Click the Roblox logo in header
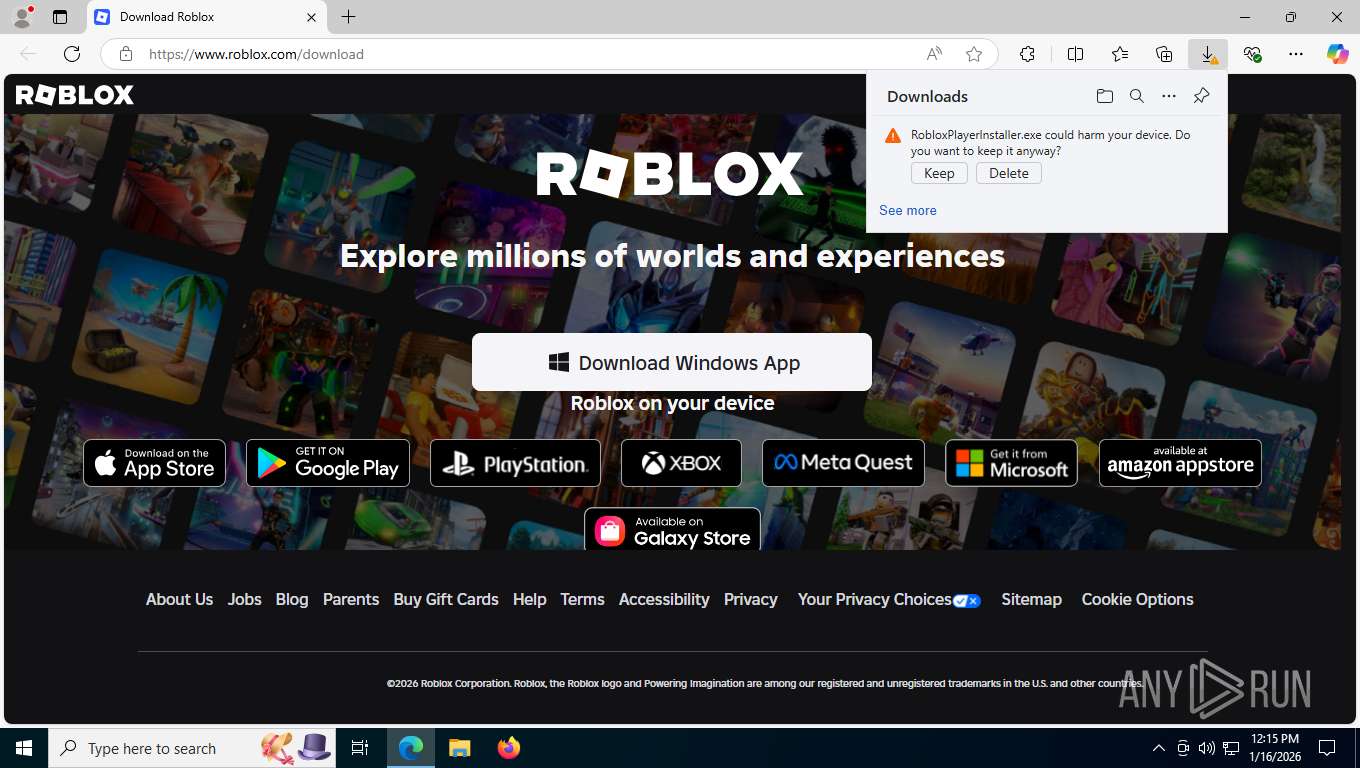Viewport: 1360px width, 768px height. 74,95
